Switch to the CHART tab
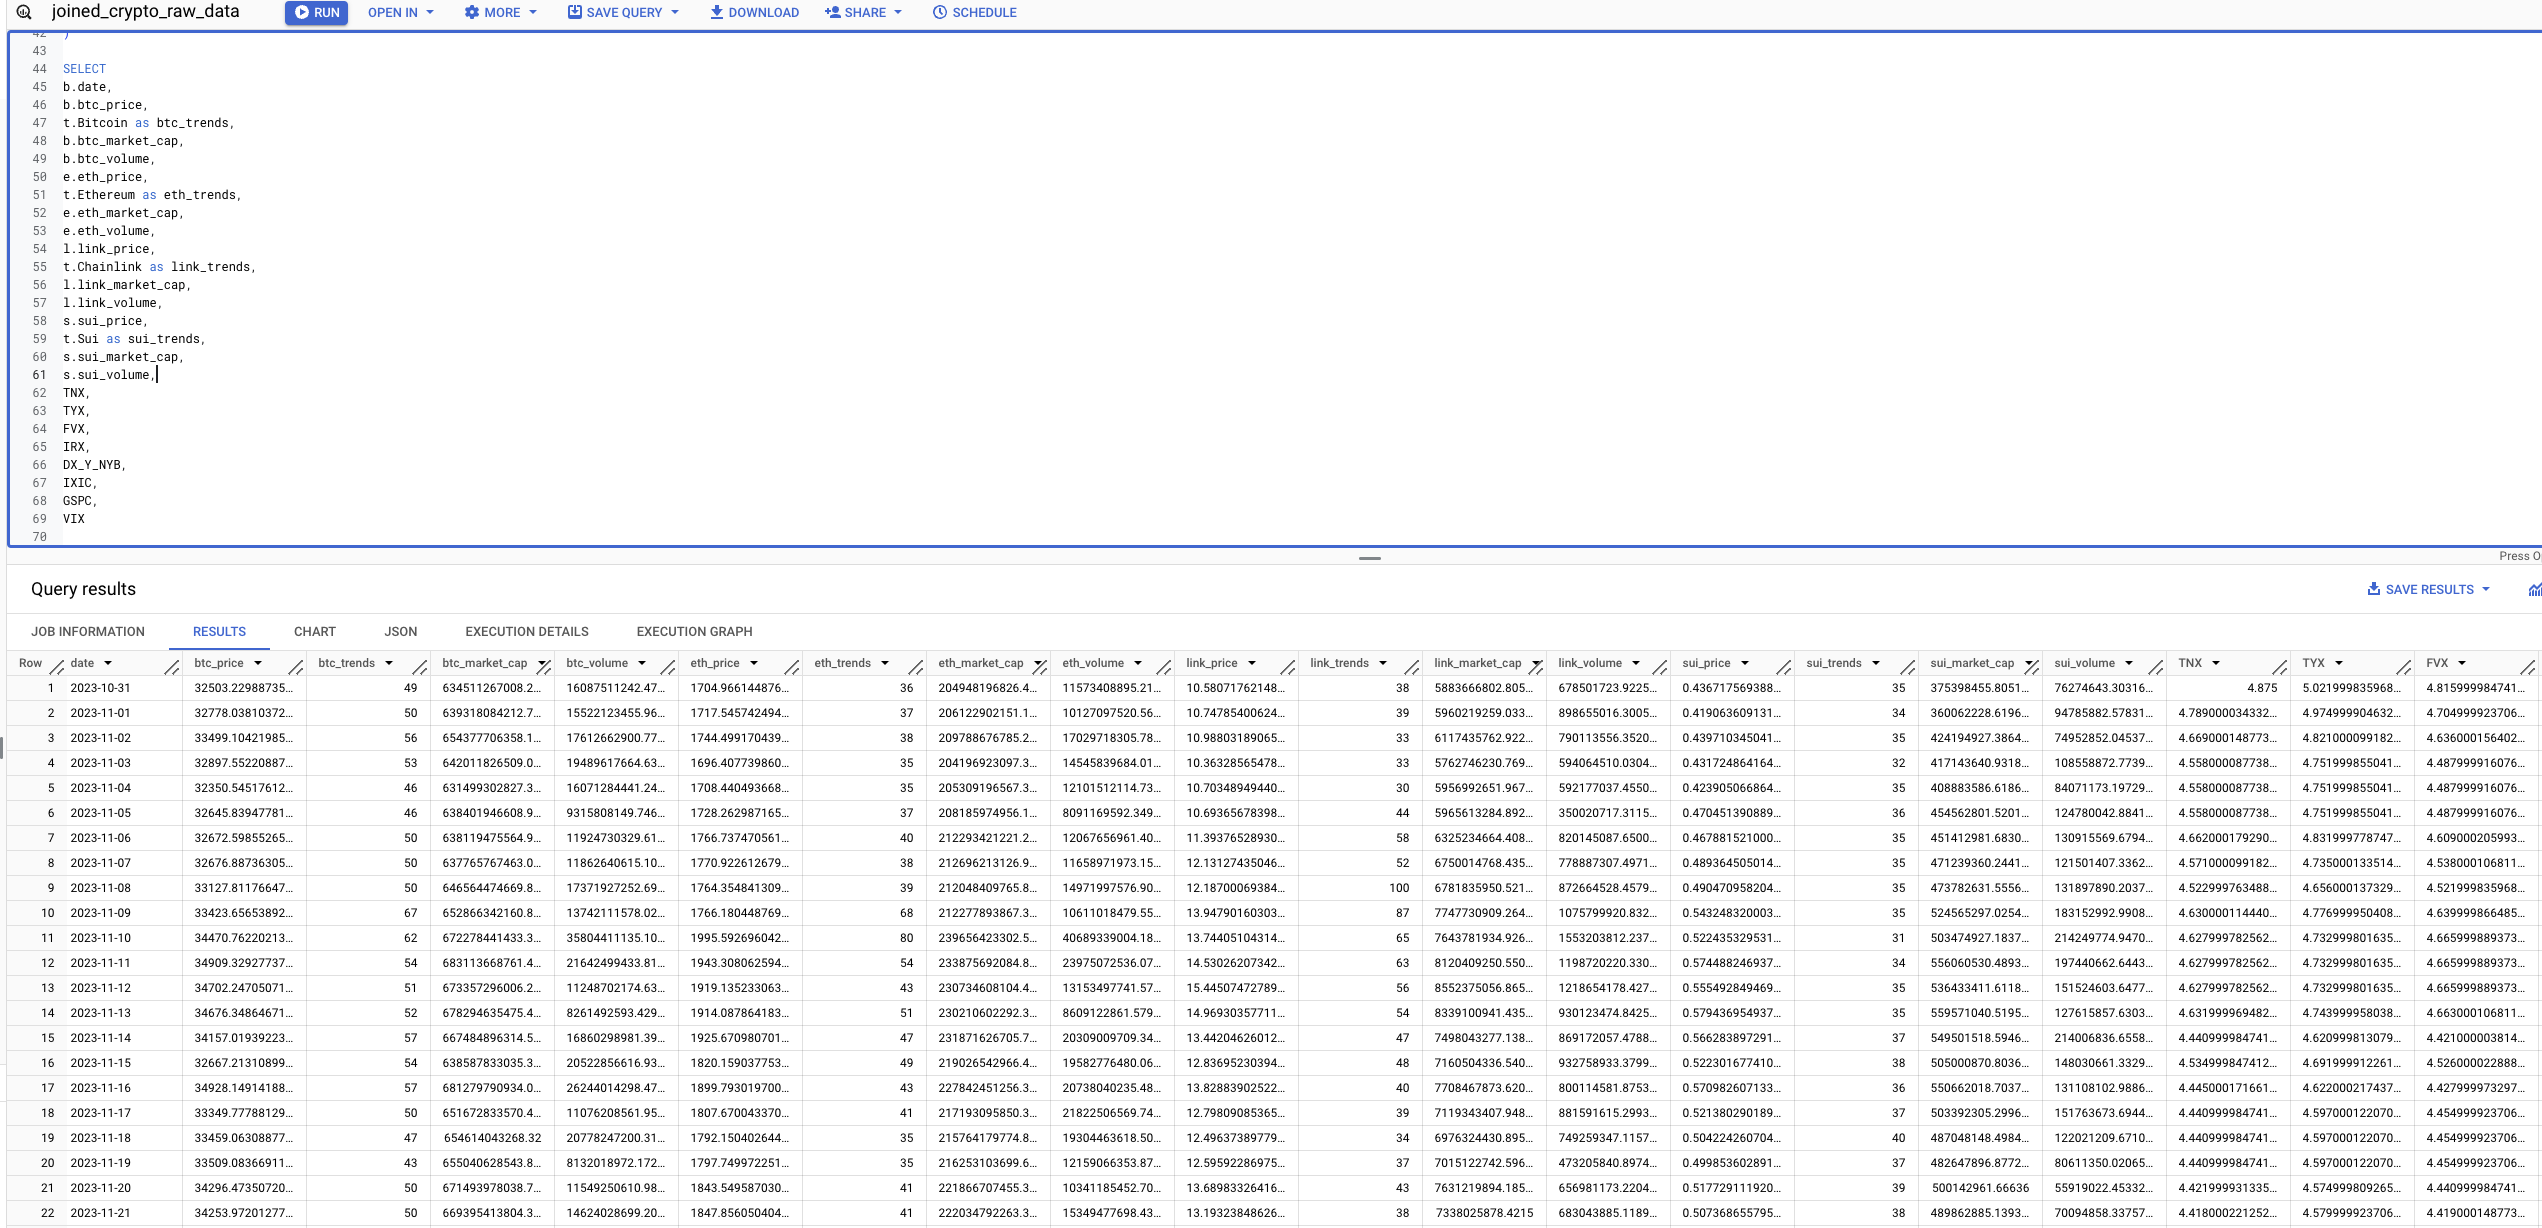 click(x=314, y=632)
